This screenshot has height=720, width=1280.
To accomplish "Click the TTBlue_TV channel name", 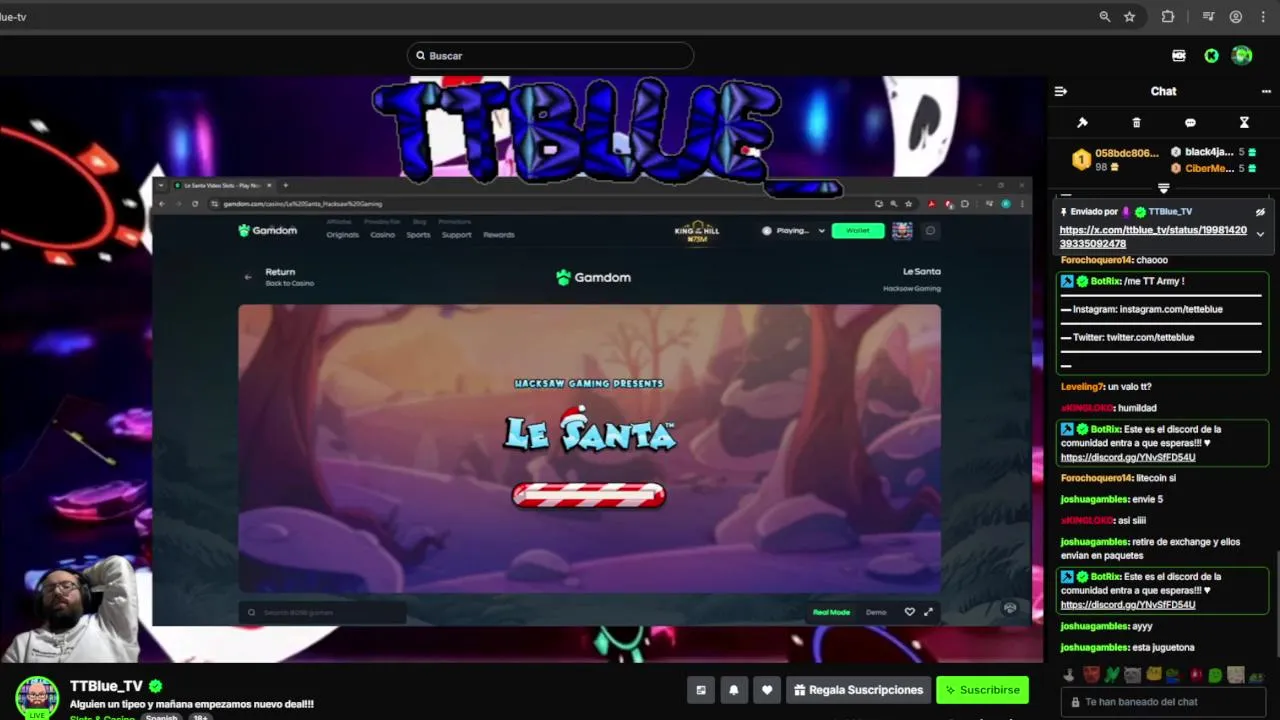I will pyautogui.click(x=106, y=686).
